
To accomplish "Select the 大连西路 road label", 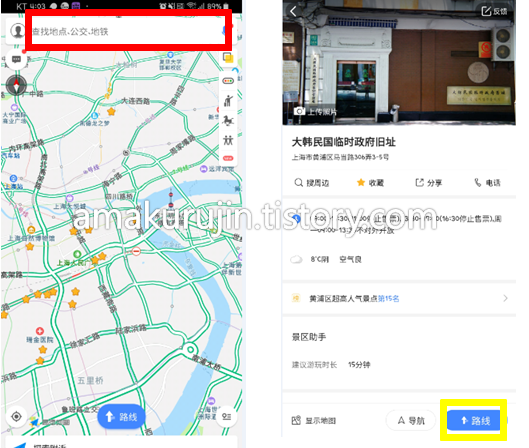I will (135, 101).
